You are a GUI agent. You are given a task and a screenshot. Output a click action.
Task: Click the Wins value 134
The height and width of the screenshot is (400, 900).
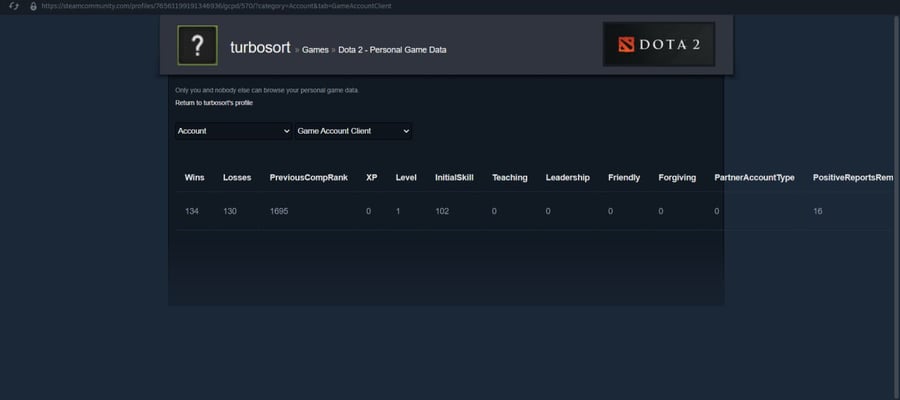192,211
